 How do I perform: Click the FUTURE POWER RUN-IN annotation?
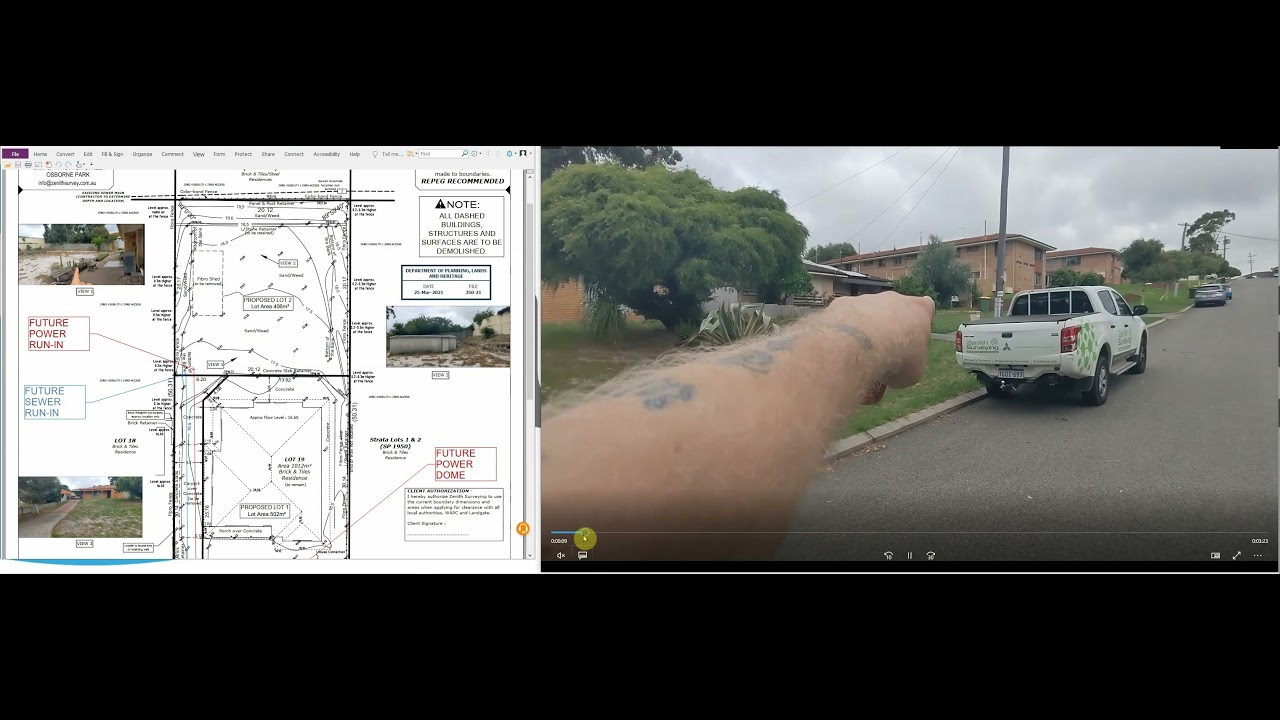pyautogui.click(x=58, y=334)
